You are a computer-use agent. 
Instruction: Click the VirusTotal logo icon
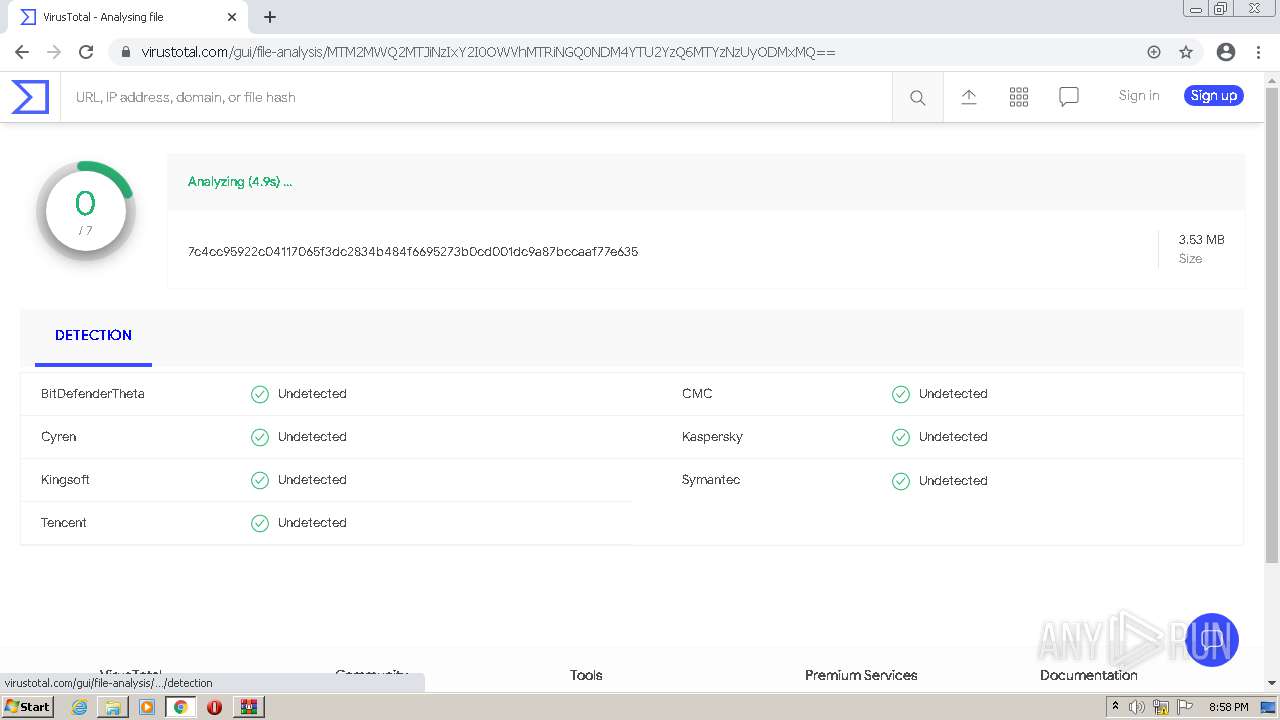pos(30,97)
